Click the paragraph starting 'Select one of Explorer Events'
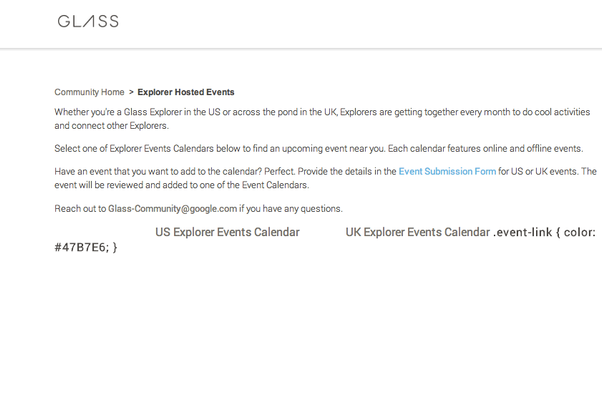 [319, 149]
